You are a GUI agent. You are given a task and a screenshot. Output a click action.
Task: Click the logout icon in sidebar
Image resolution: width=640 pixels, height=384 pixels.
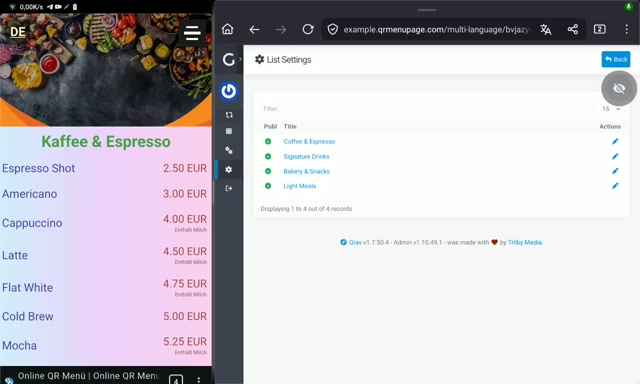point(229,188)
